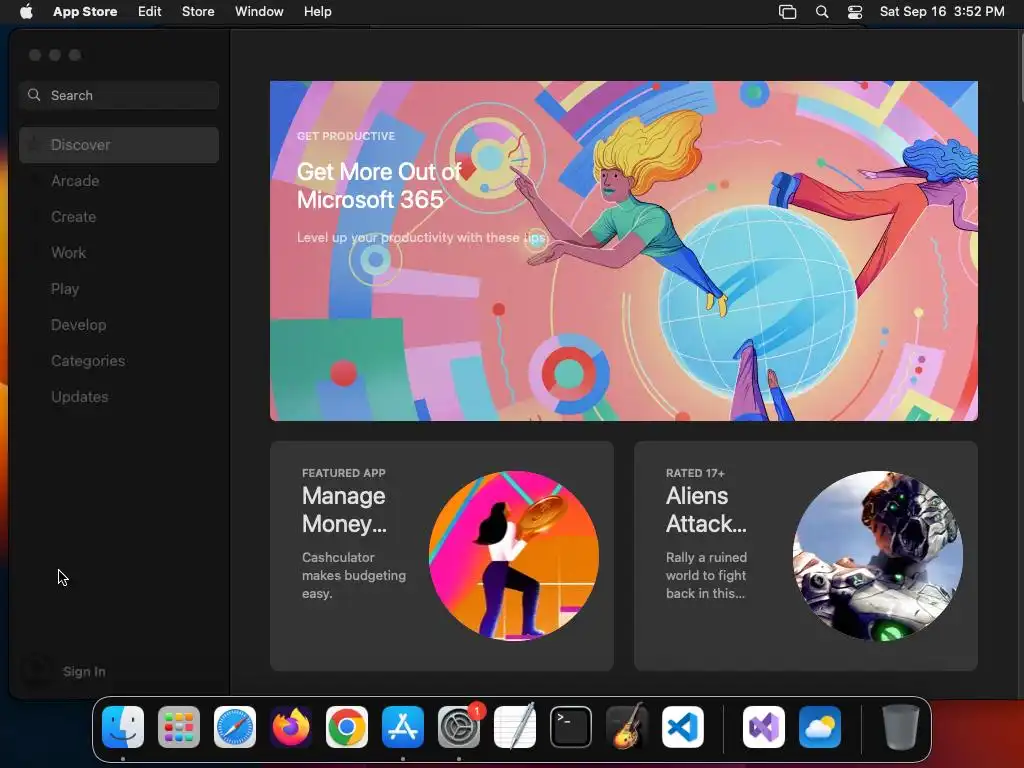Go to the Arcade section
The width and height of the screenshot is (1024, 768).
pyautogui.click(x=119, y=181)
